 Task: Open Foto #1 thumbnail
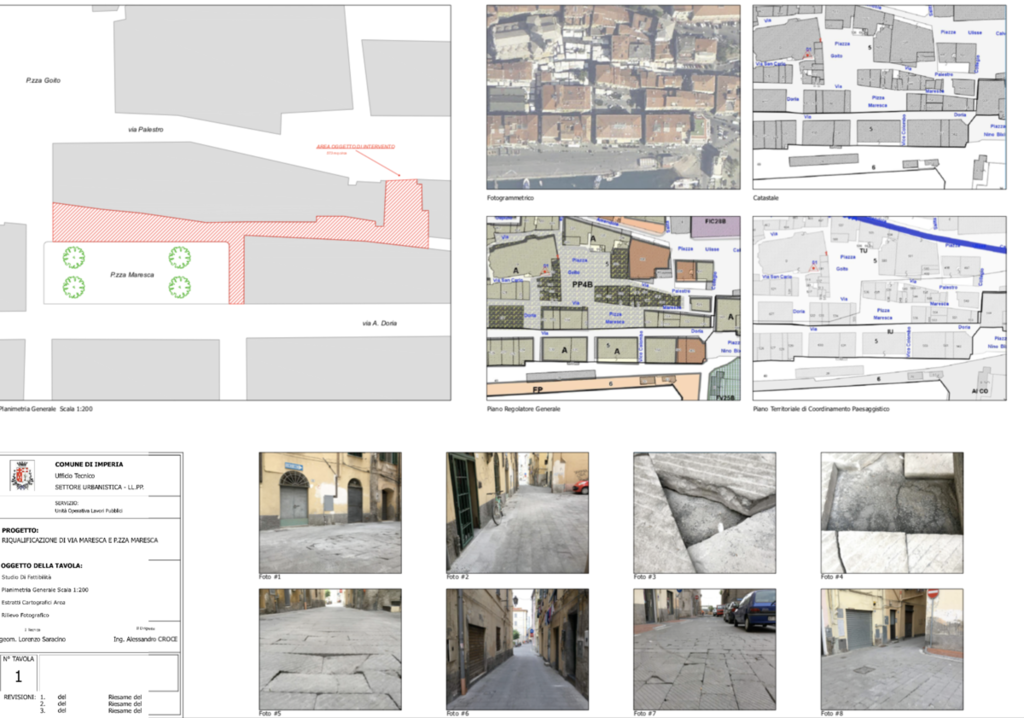[330, 512]
